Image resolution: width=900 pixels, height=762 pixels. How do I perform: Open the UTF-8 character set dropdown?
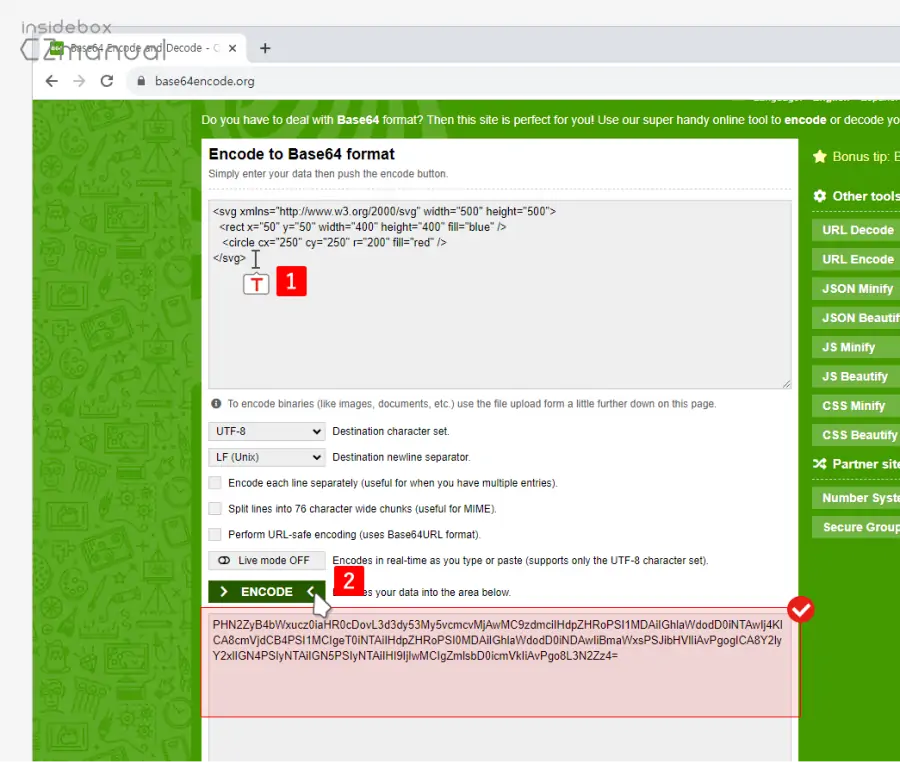pos(266,431)
